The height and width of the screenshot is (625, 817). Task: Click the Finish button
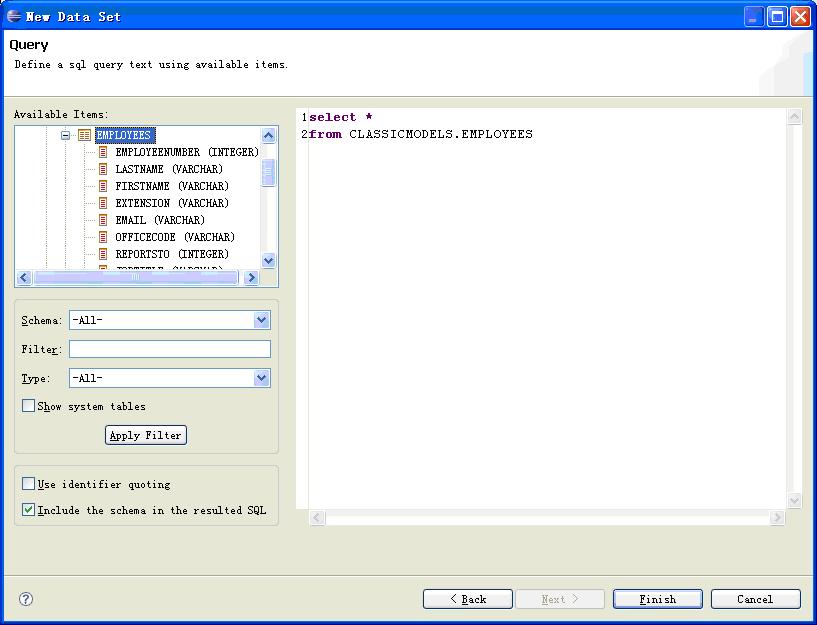(657, 599)
